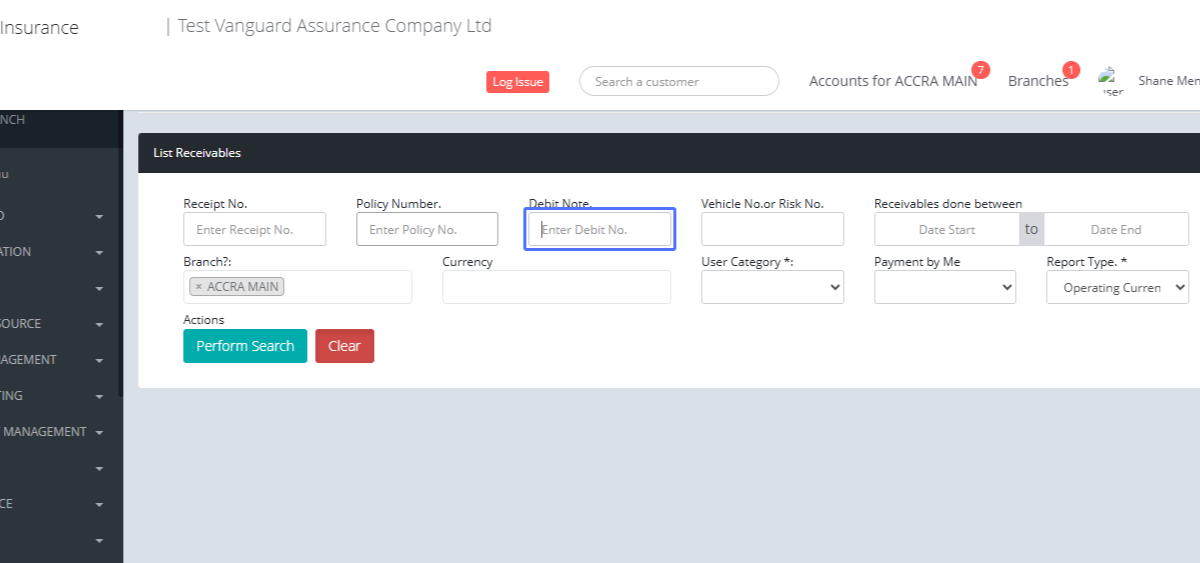This screenshot has height=563, width=1200.
Task: Click the Perform Search button
Action: 245,346
